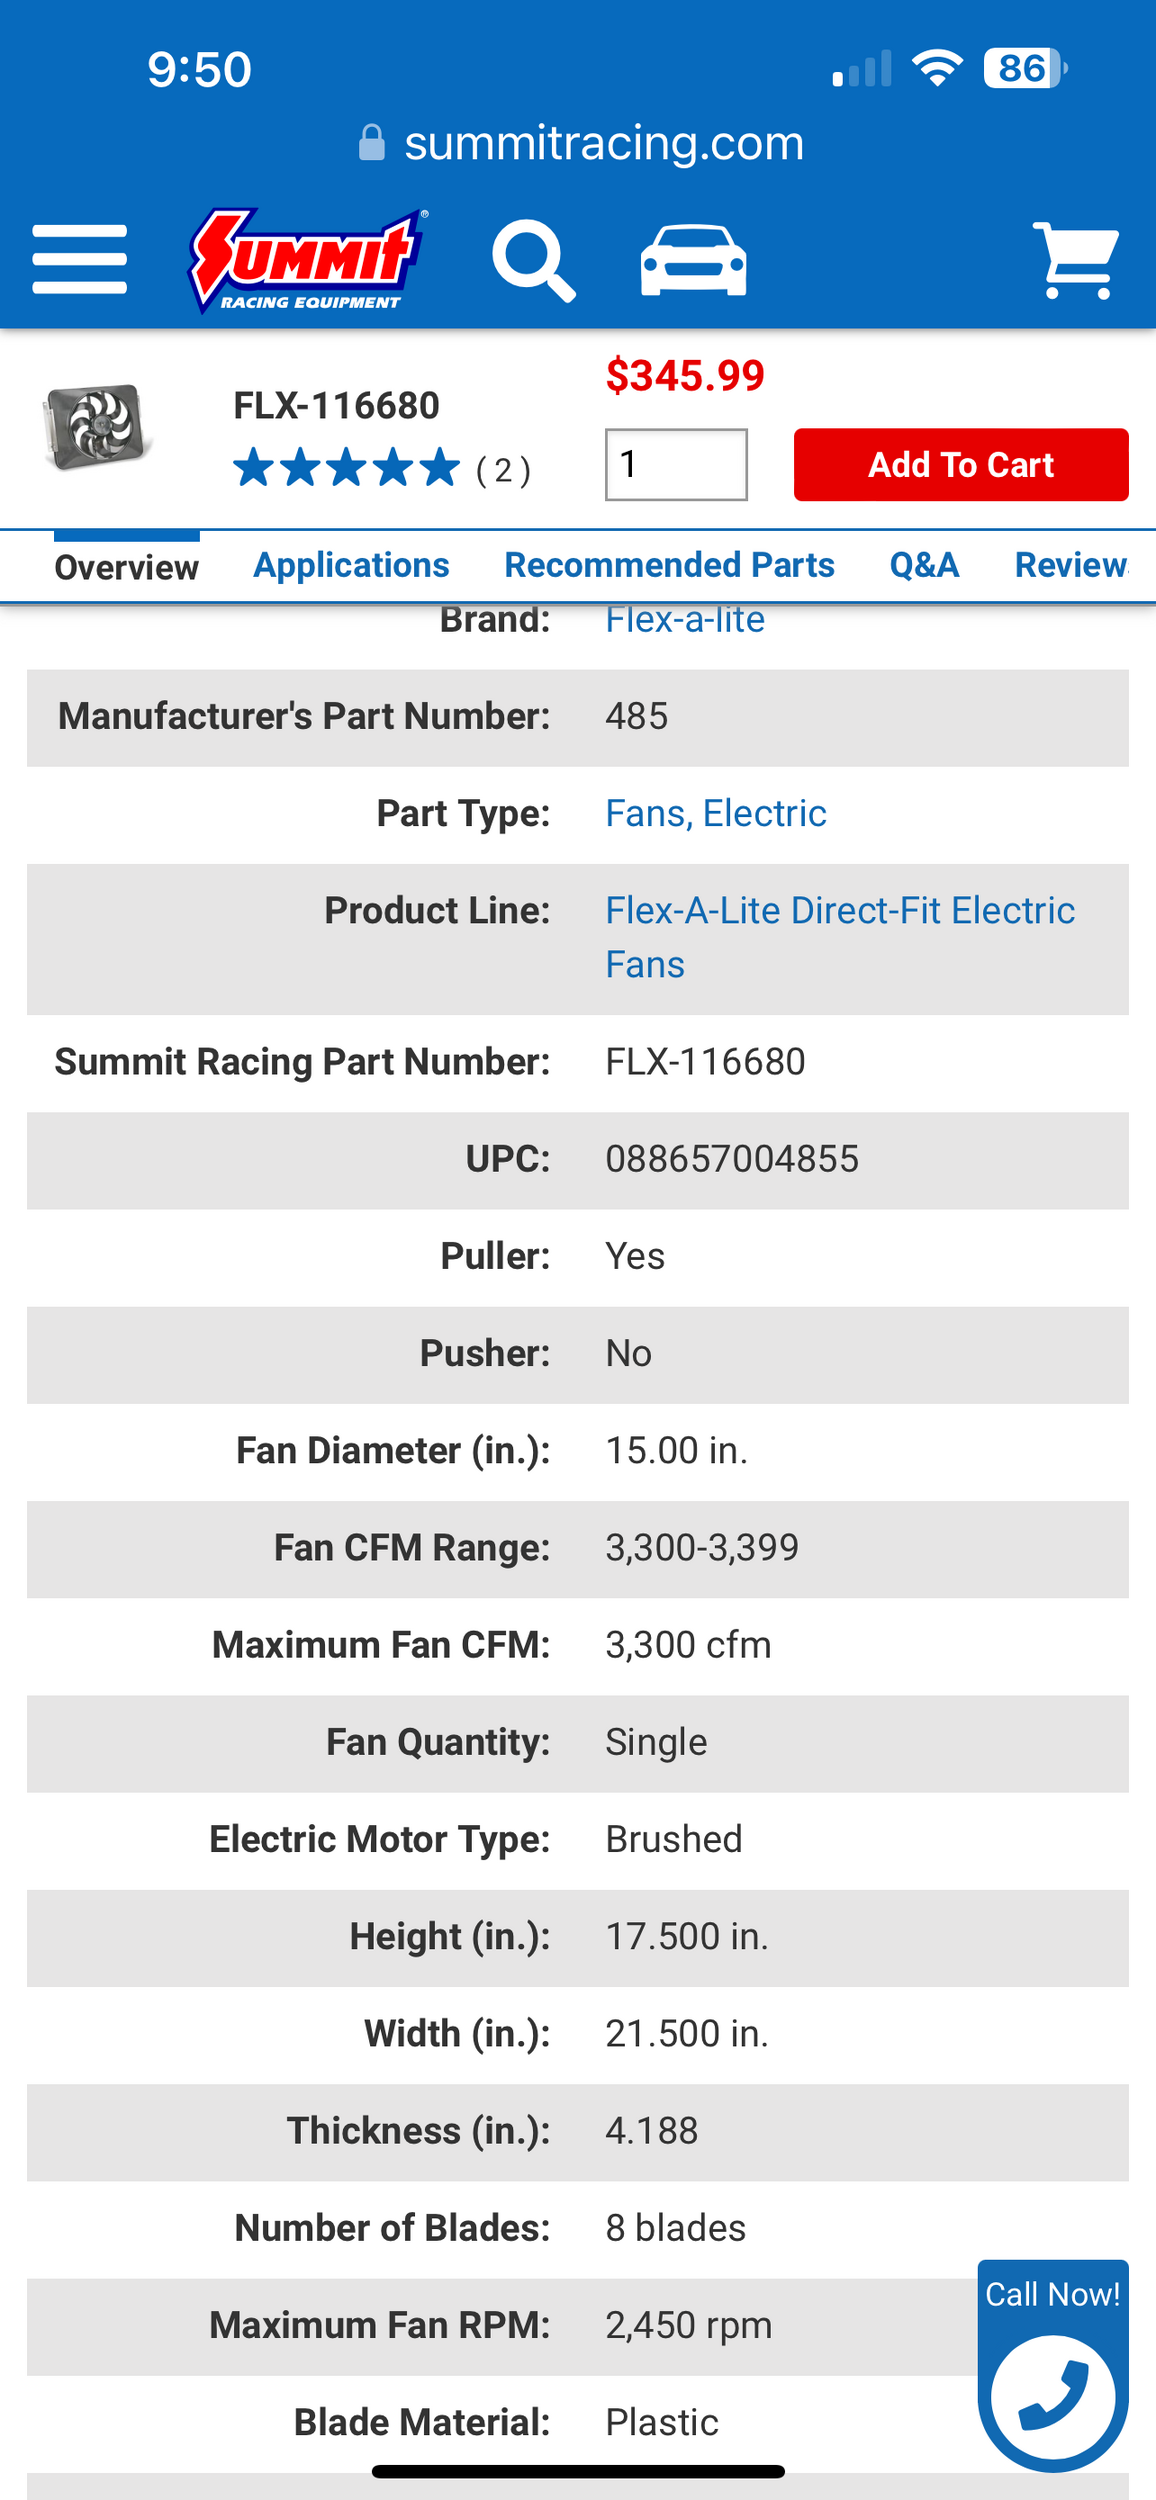This screenshot has height=2500, width=1156.
Task: Open the search magnifier icon
Action: pyautogui.click(x=533, y=261)
